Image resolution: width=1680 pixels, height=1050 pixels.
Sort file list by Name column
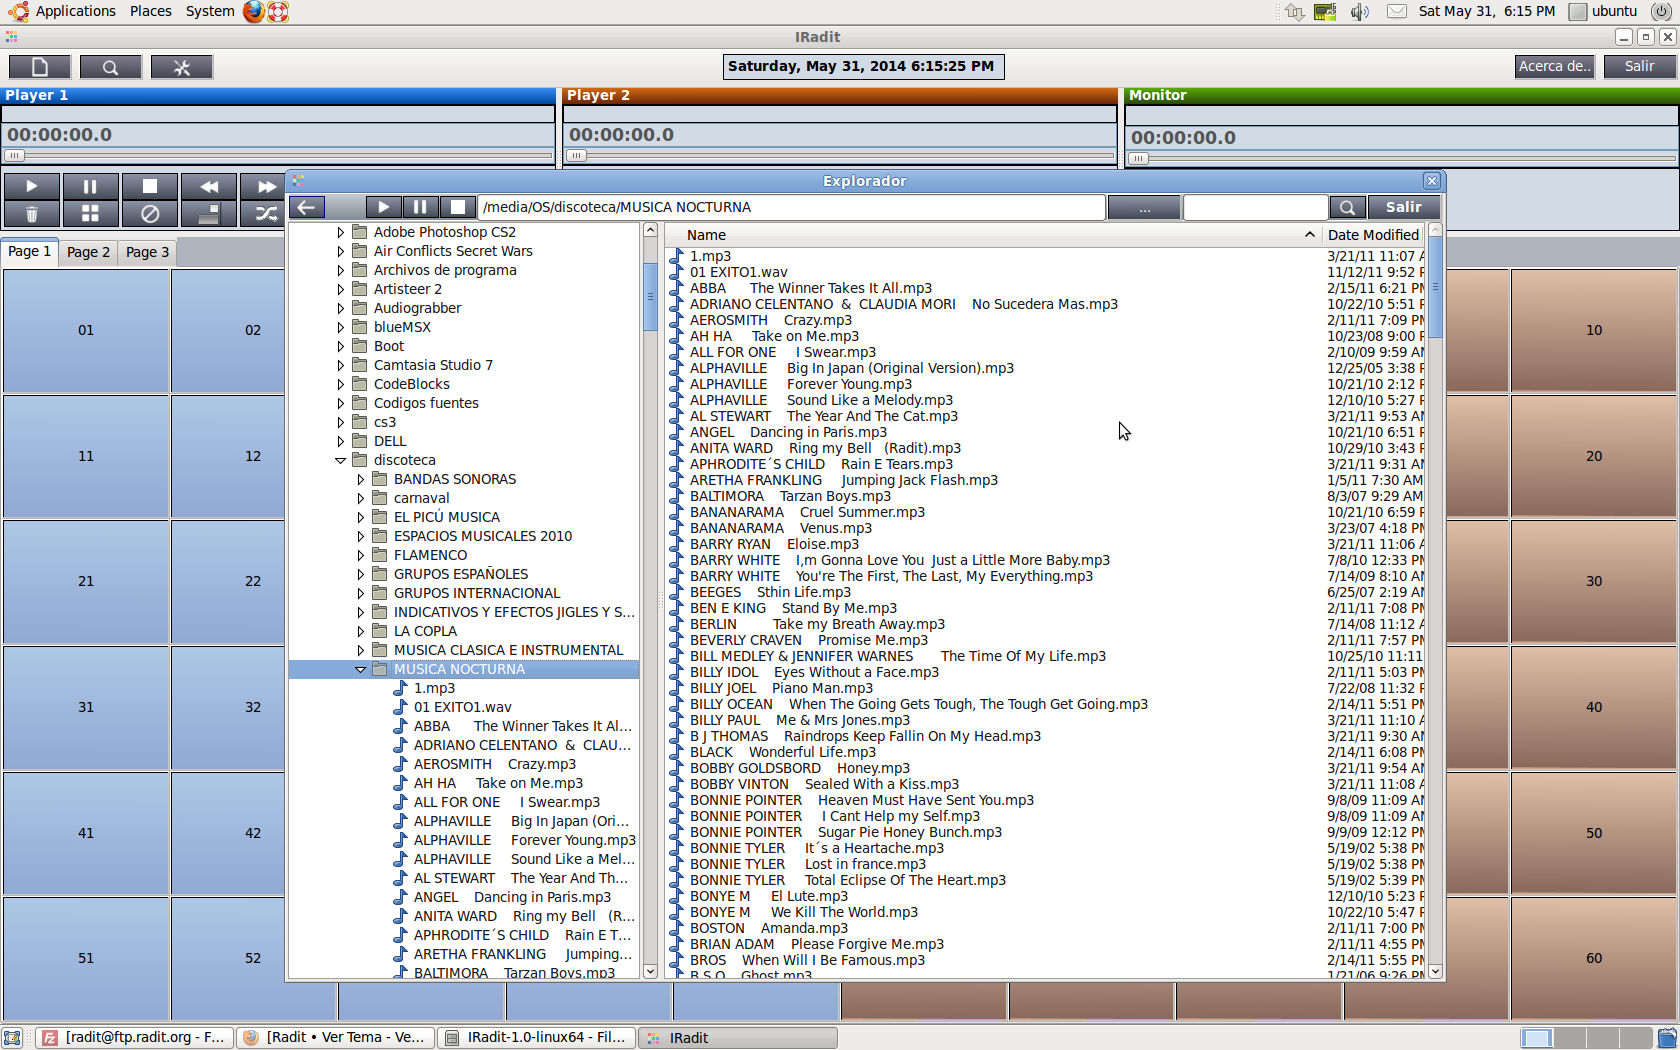tap(992, 235)
